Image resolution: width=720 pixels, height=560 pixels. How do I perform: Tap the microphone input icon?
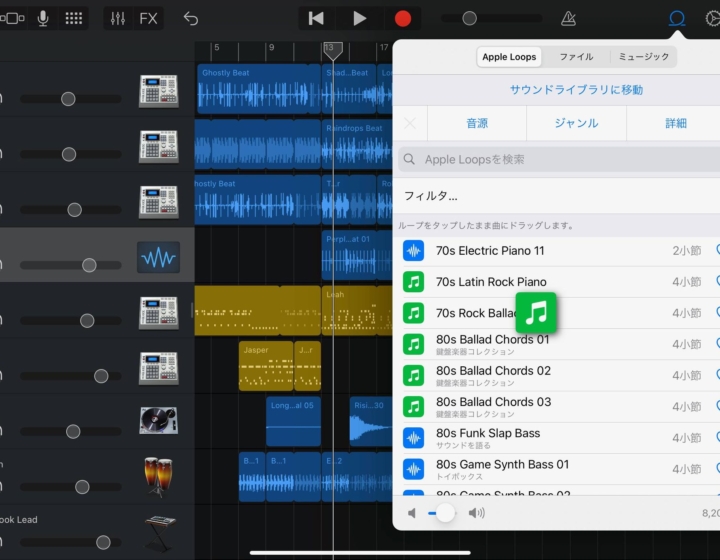(x=43, y=19)
